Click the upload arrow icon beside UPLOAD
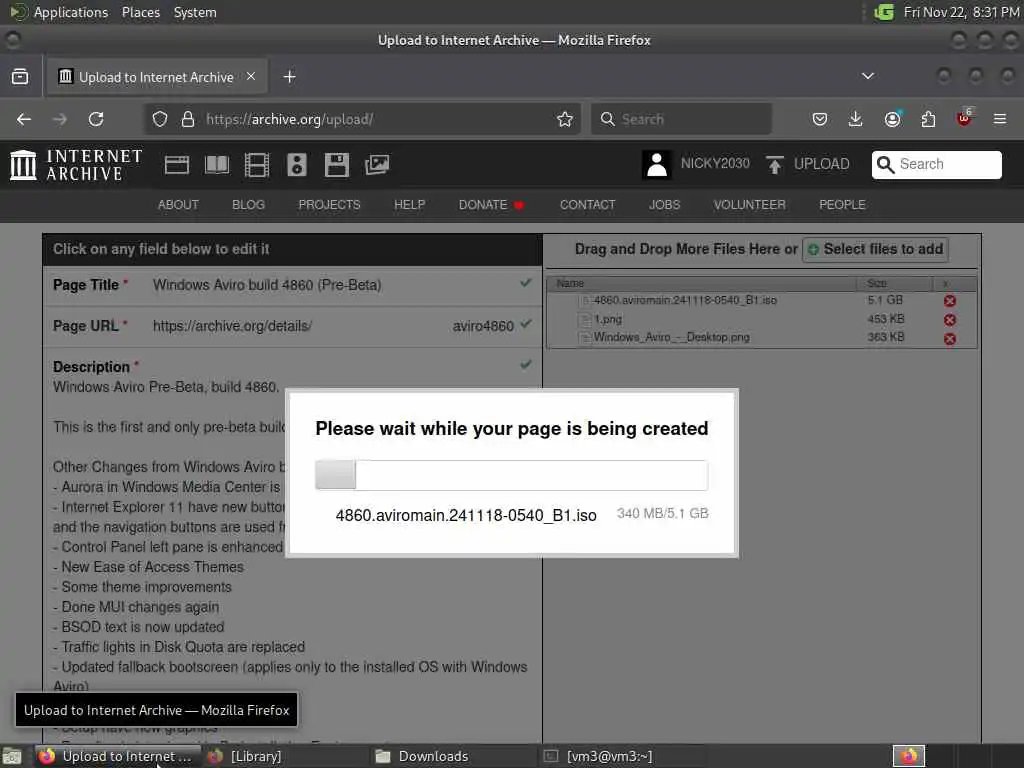The image size is (1024, 768). (x=775, y=165)
